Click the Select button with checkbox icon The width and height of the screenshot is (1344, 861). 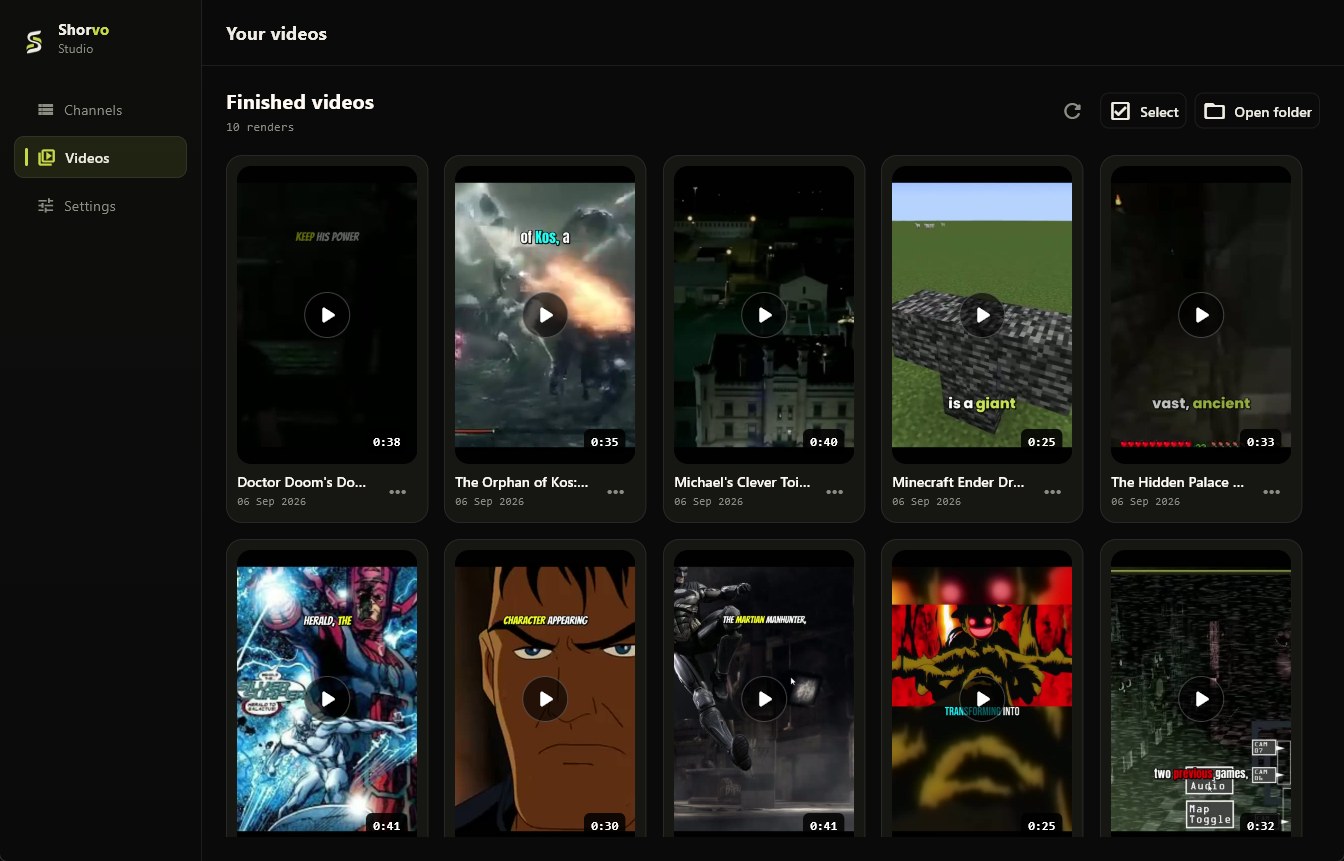(x=1143, y=111)
